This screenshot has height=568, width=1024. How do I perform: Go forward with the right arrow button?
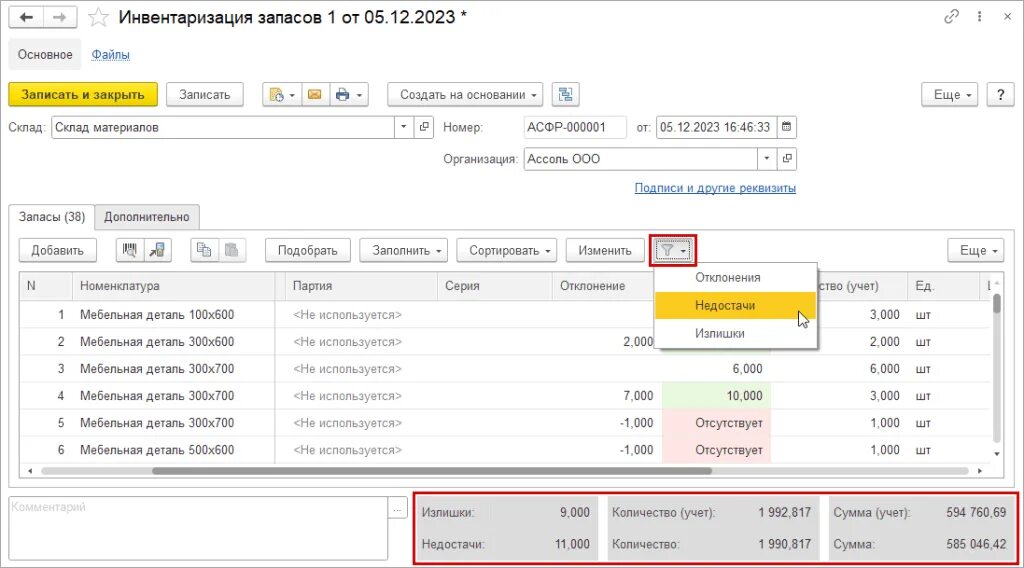[60, 18]
